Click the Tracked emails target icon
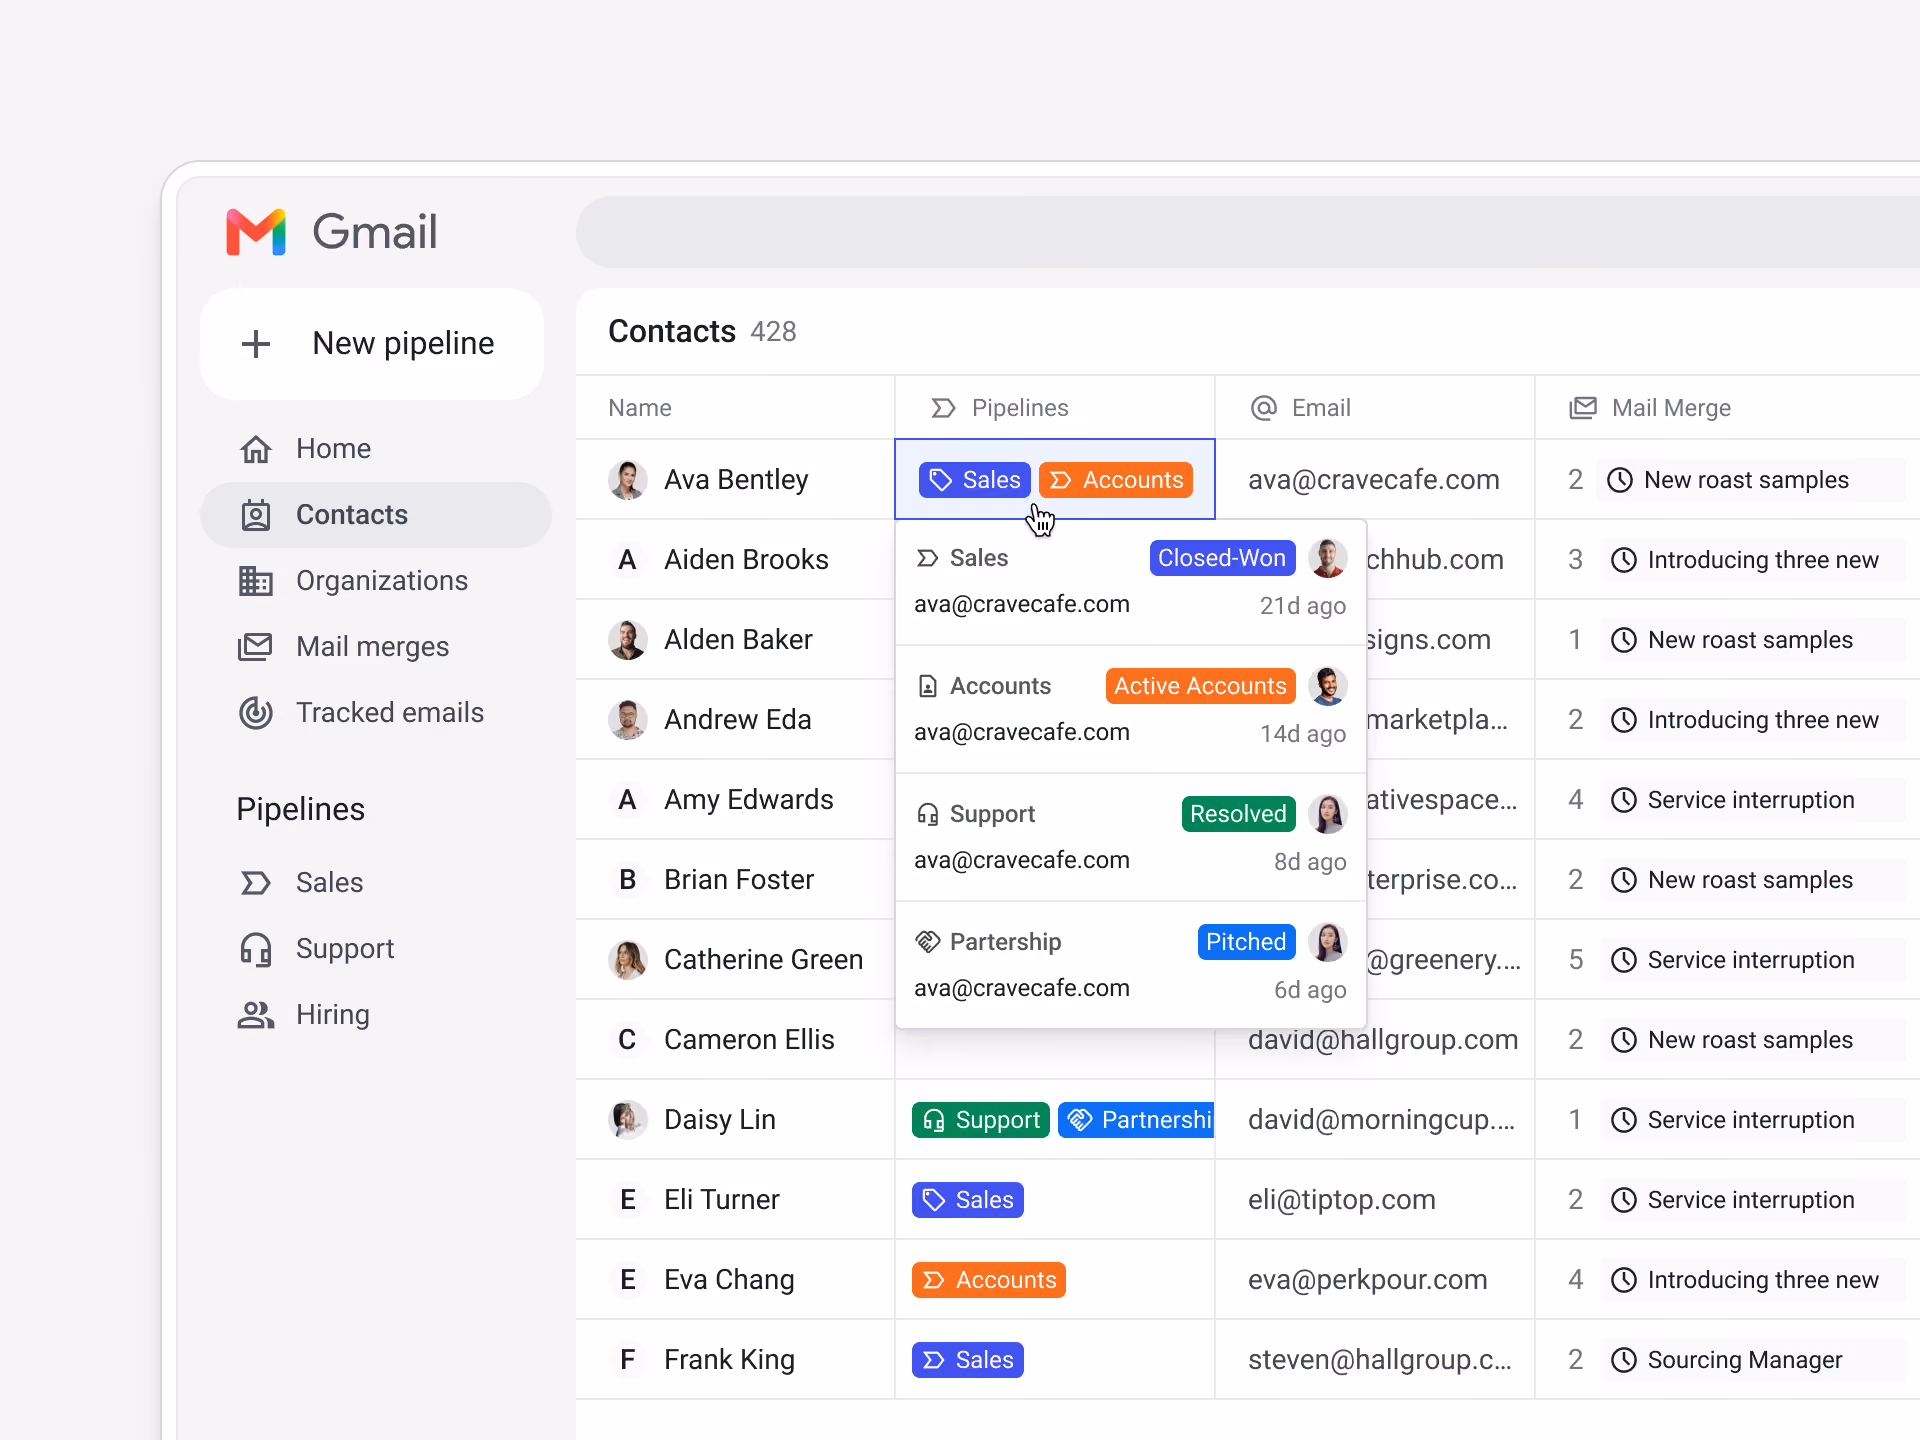The height and width of the screenshot is (1440, 1920). [x=256, y=713]
